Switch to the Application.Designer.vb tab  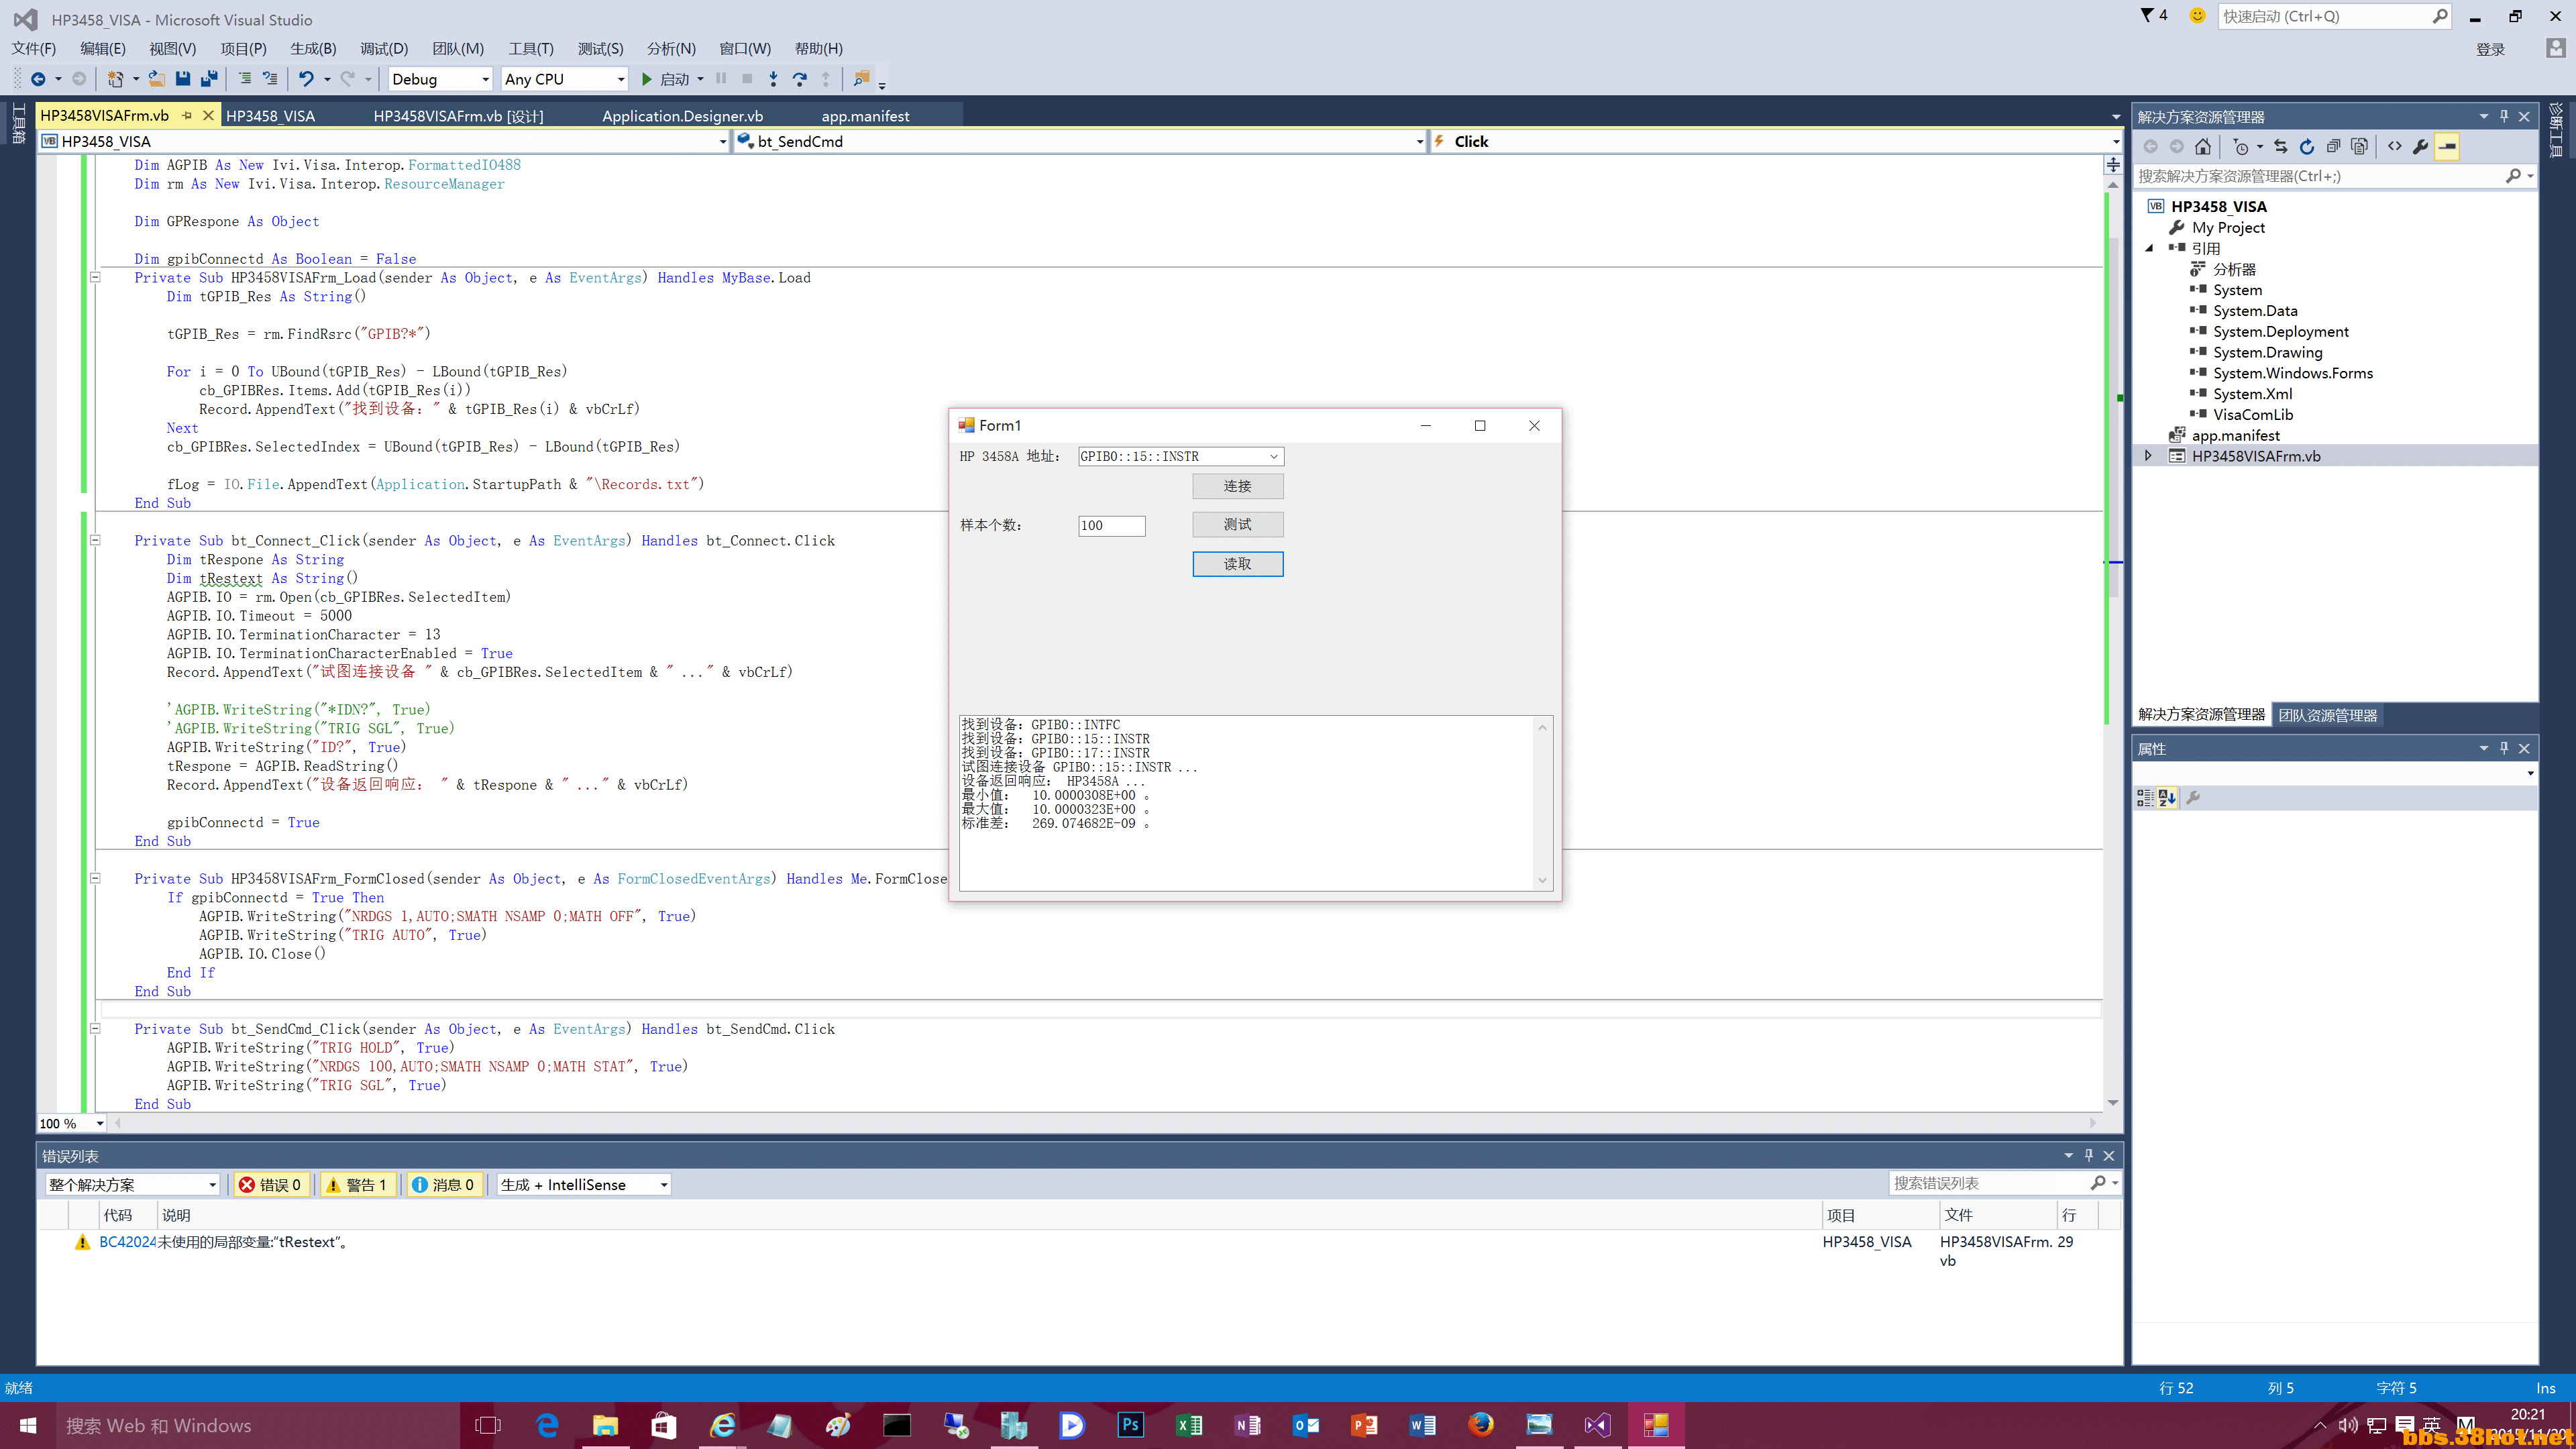(x=682, y=116)
